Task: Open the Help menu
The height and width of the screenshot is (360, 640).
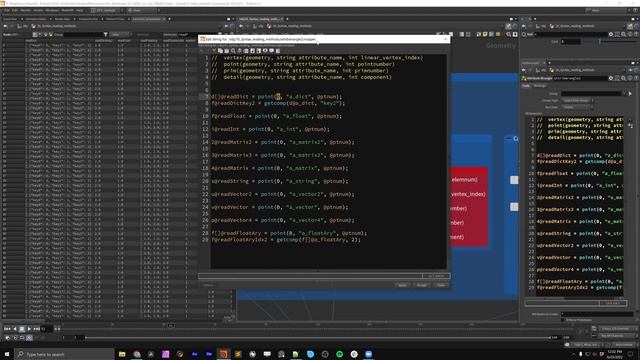Action: [x=80, y=10]
